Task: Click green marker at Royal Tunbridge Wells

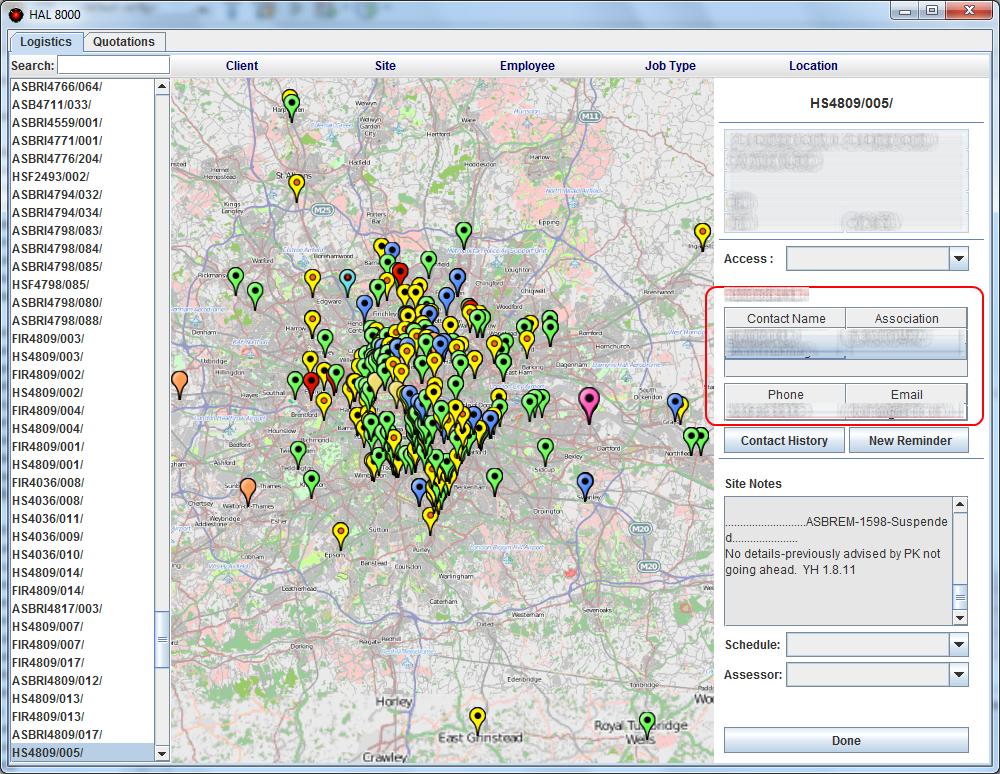Action: pyautogui.click(x=647, y=722)
